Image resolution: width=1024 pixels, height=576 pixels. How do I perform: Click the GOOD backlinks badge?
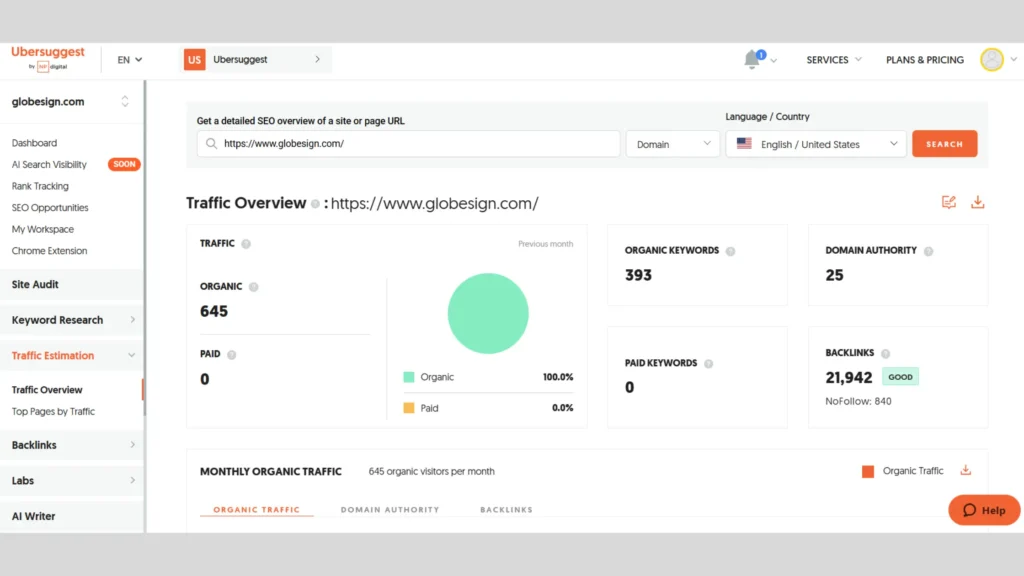point(900,377)
